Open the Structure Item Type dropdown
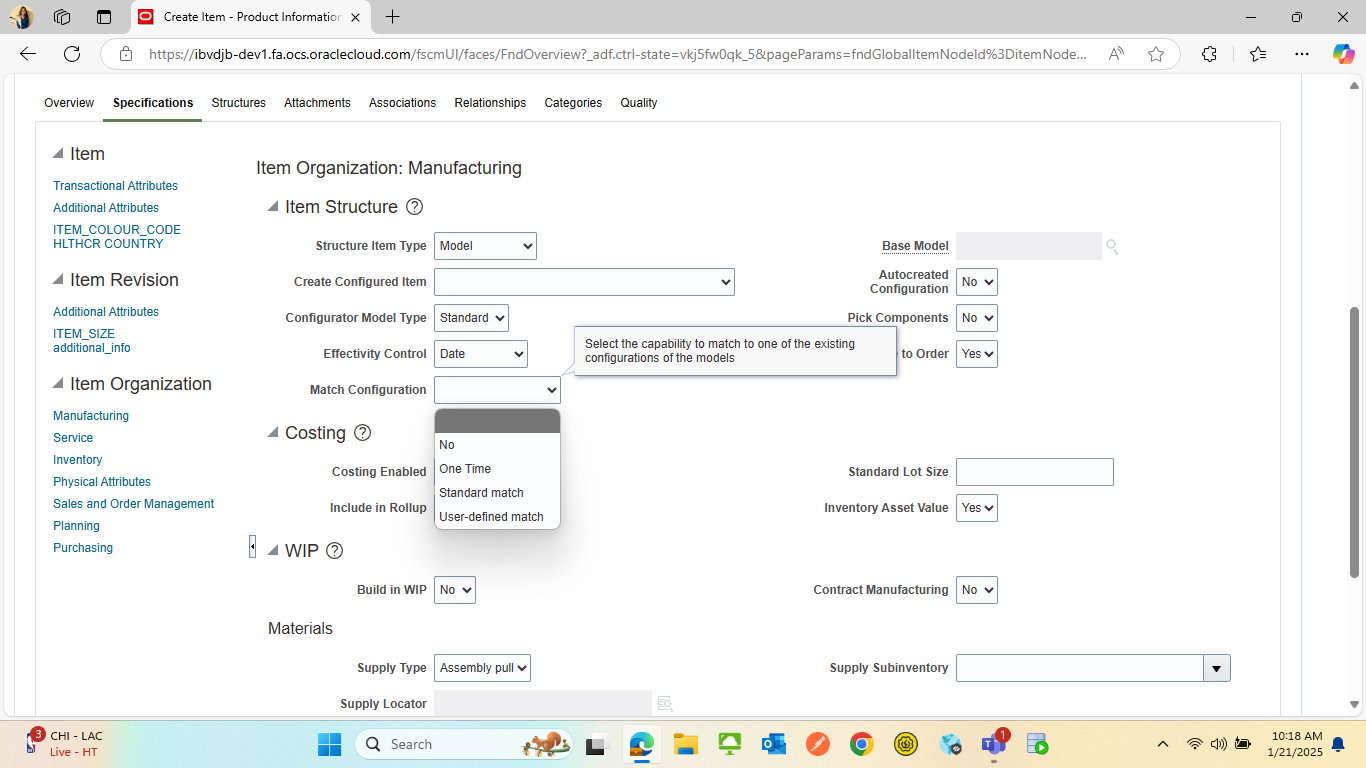Viewport: 1366px width, 768px height. point(485,246)
